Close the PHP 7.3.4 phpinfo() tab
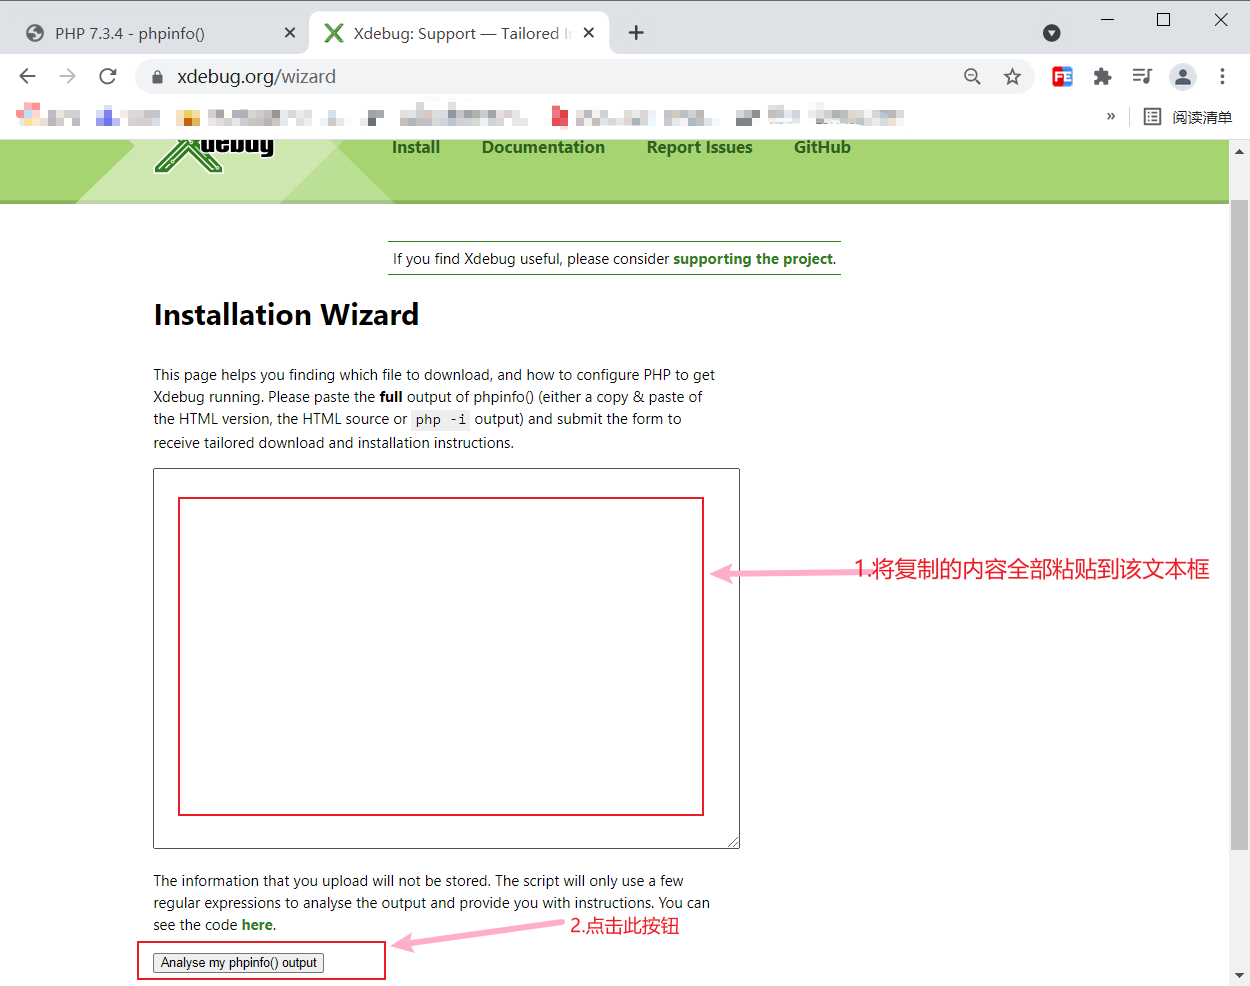This screenshot has height=986, width=1250. pyautogui.click(x=290, y=33)
